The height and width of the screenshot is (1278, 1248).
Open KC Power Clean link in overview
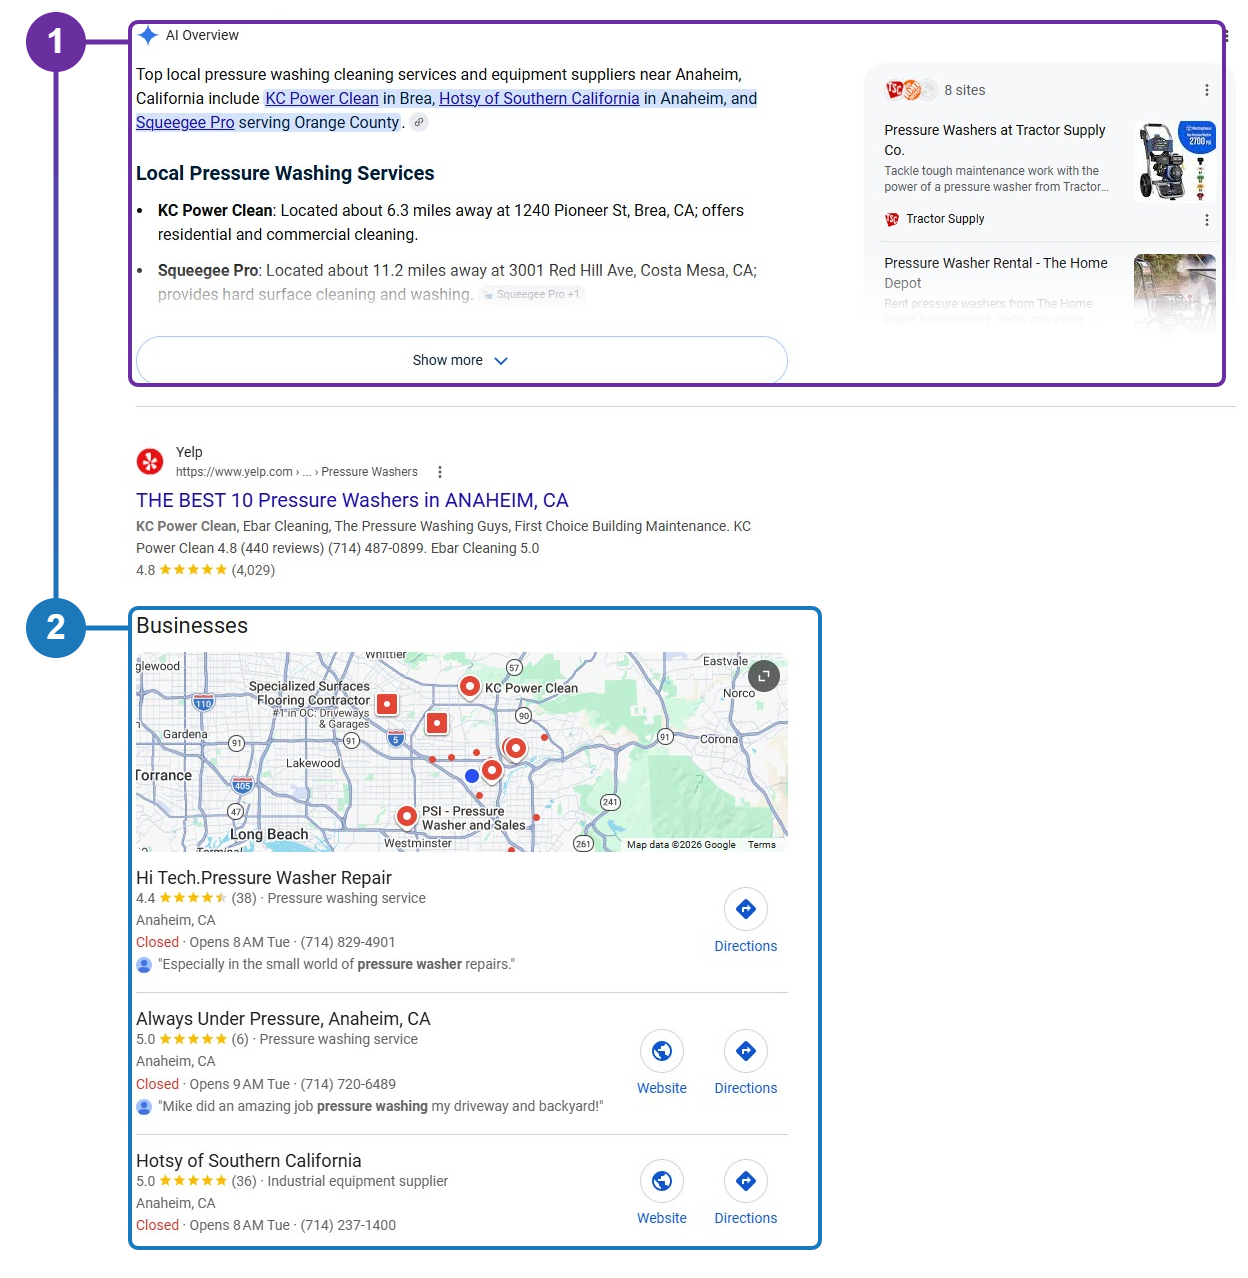click(322, 98)
